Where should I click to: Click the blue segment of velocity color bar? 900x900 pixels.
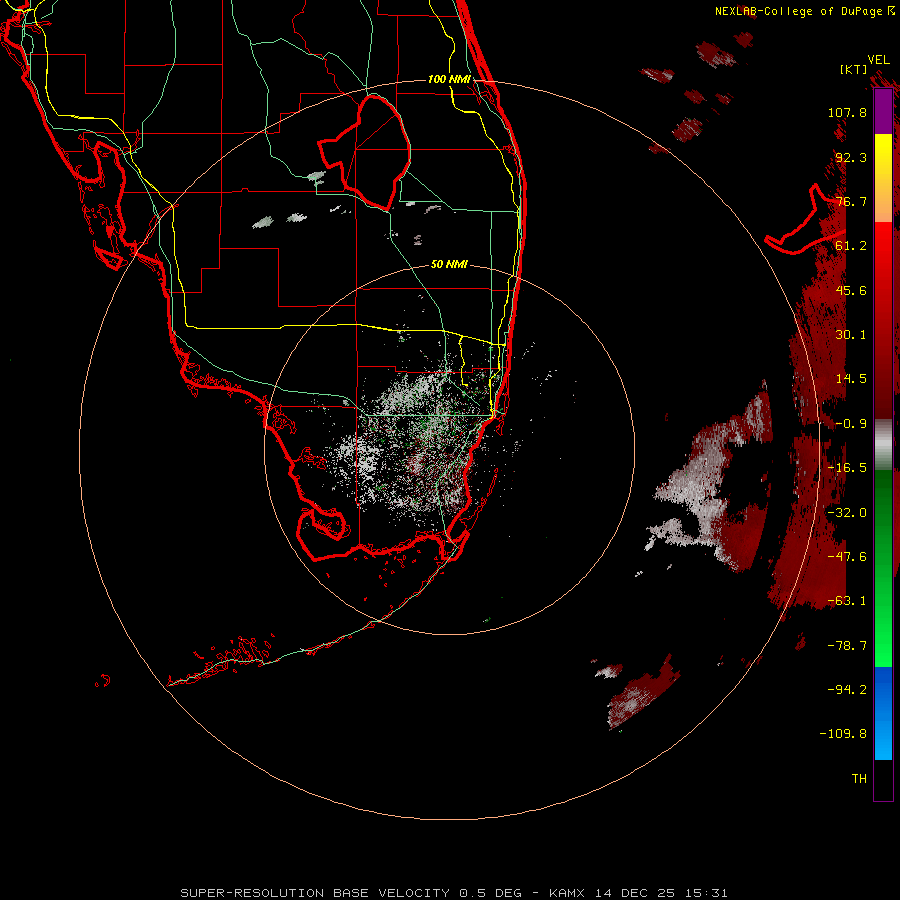pyautogui.click(x=883, y=713)
